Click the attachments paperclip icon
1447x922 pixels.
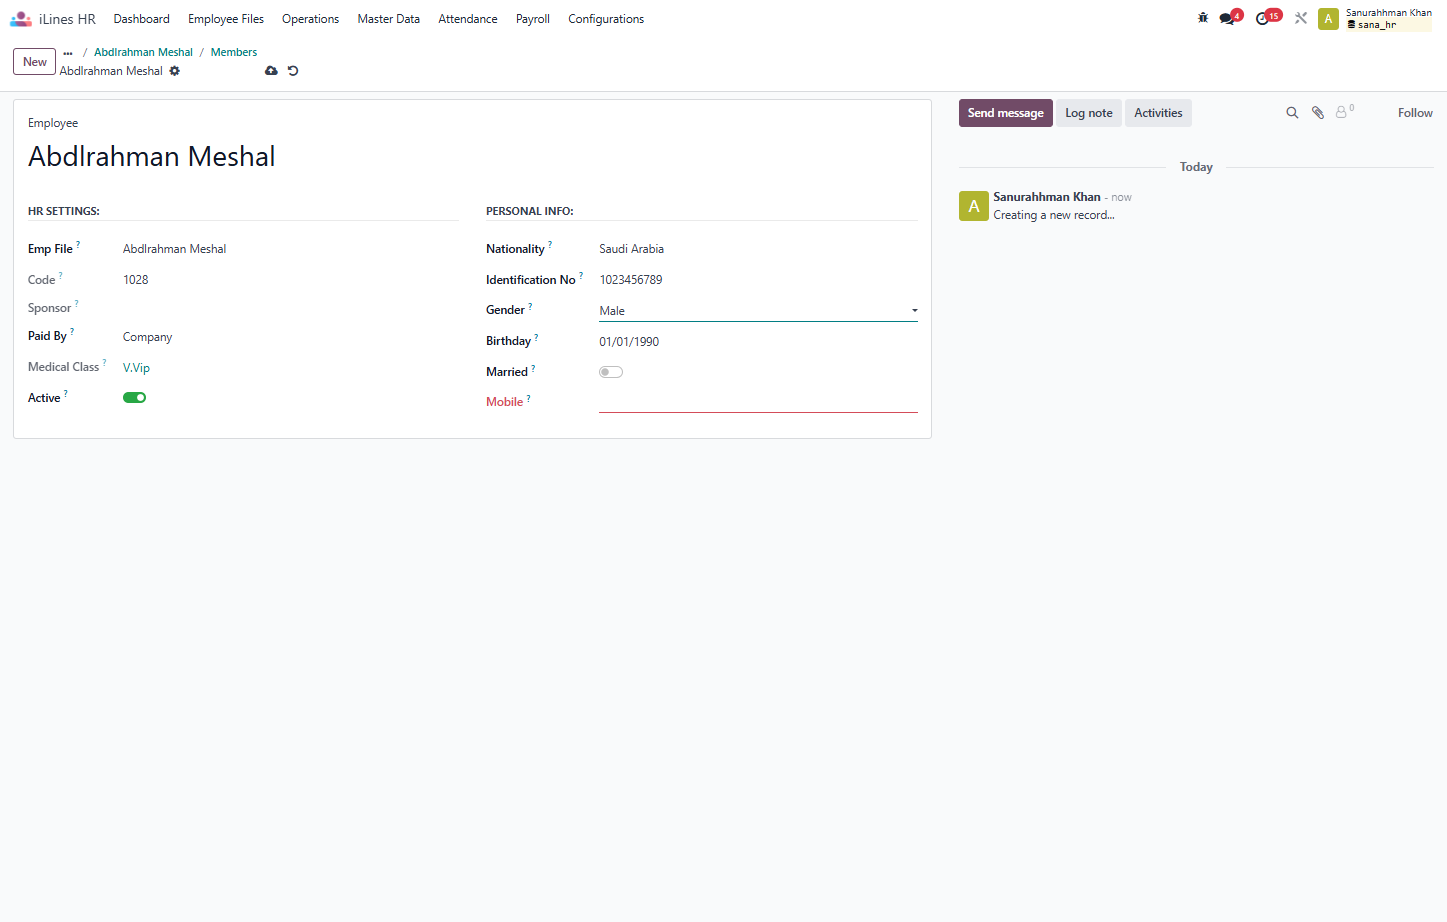pyautogui.click(x=1318, y=113)
